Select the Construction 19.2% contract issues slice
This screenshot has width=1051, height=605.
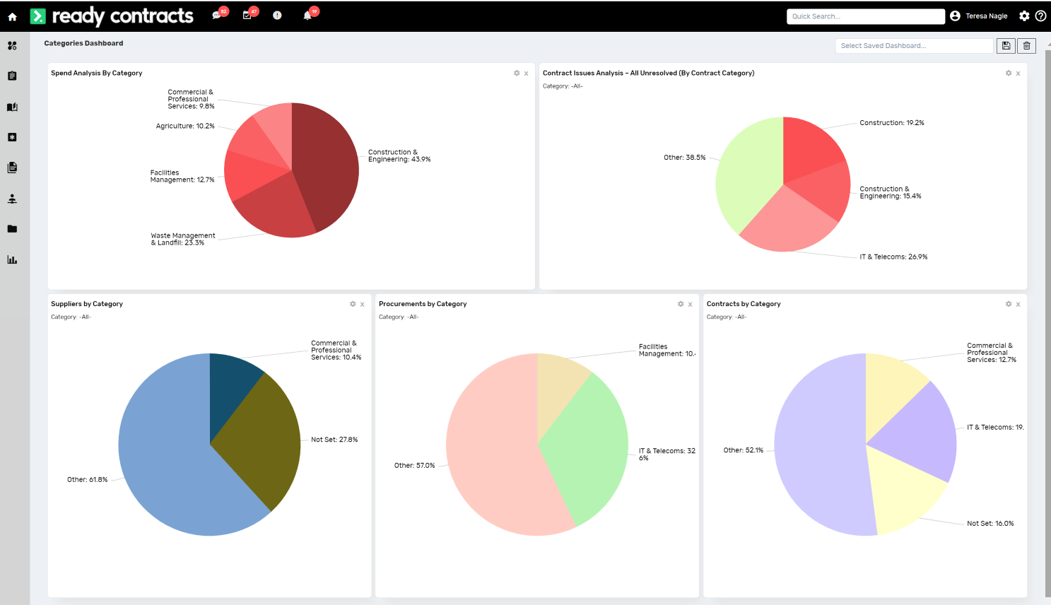point(808,147)
